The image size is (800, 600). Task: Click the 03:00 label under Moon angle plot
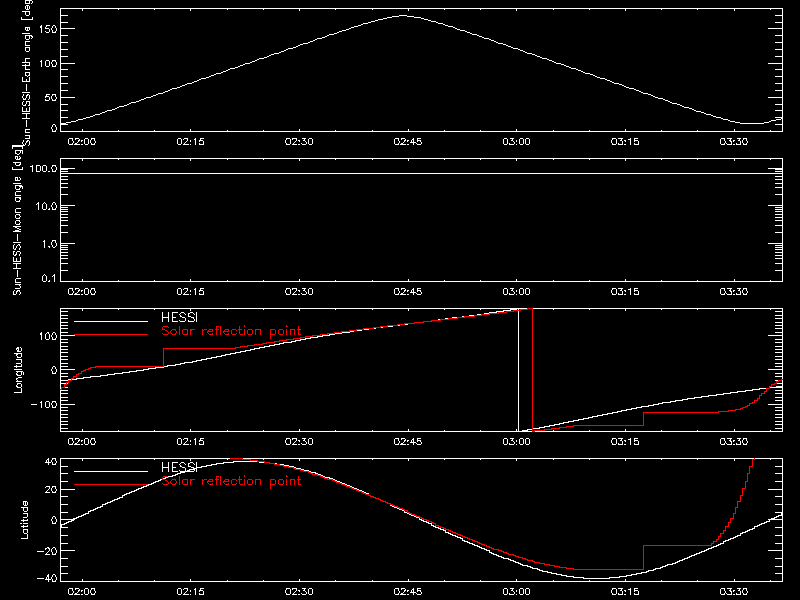point(516,291)
